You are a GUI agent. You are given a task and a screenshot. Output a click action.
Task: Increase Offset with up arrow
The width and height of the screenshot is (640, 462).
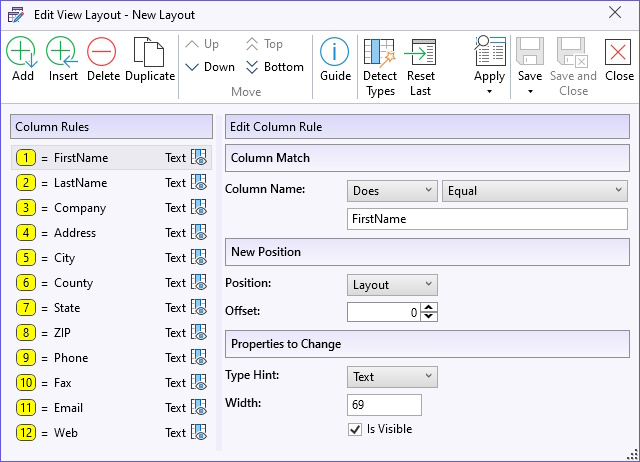429,307
